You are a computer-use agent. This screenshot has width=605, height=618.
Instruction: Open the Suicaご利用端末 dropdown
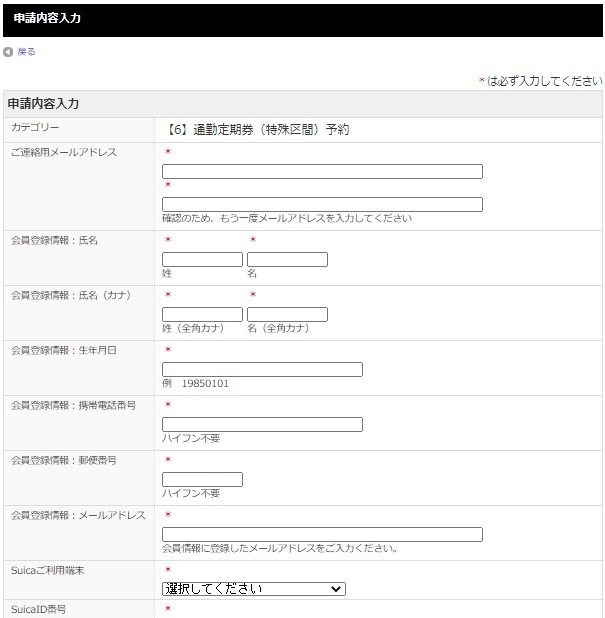tap(254, 589)
